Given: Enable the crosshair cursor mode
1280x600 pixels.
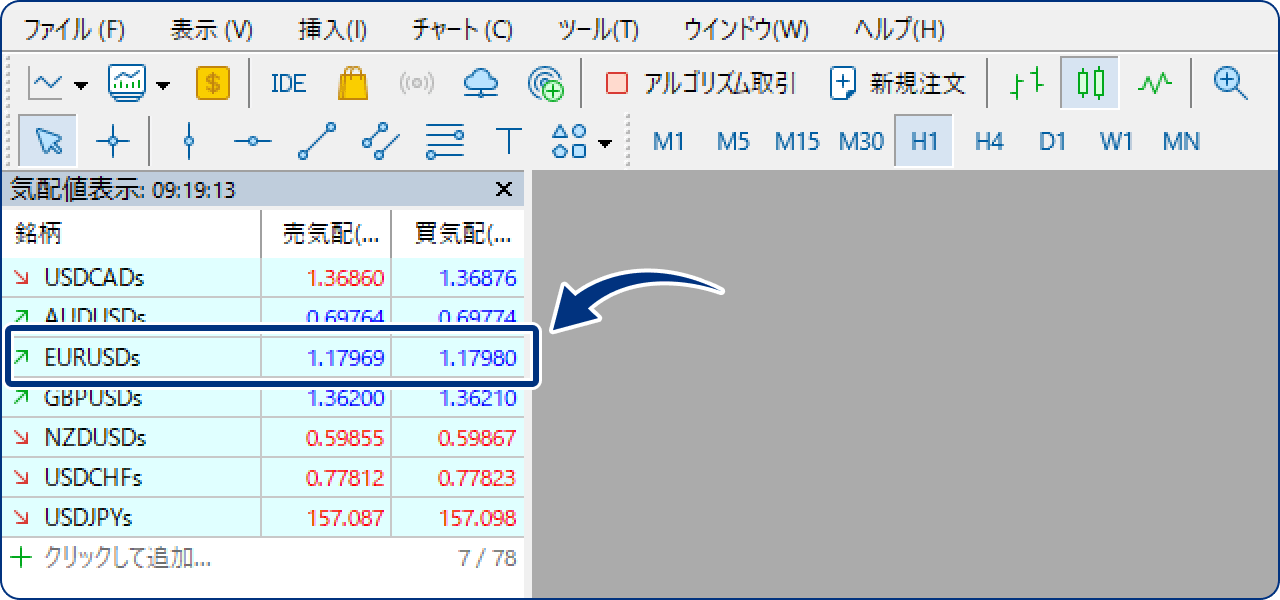Looking at the screenshot, I should pos(113,142).
